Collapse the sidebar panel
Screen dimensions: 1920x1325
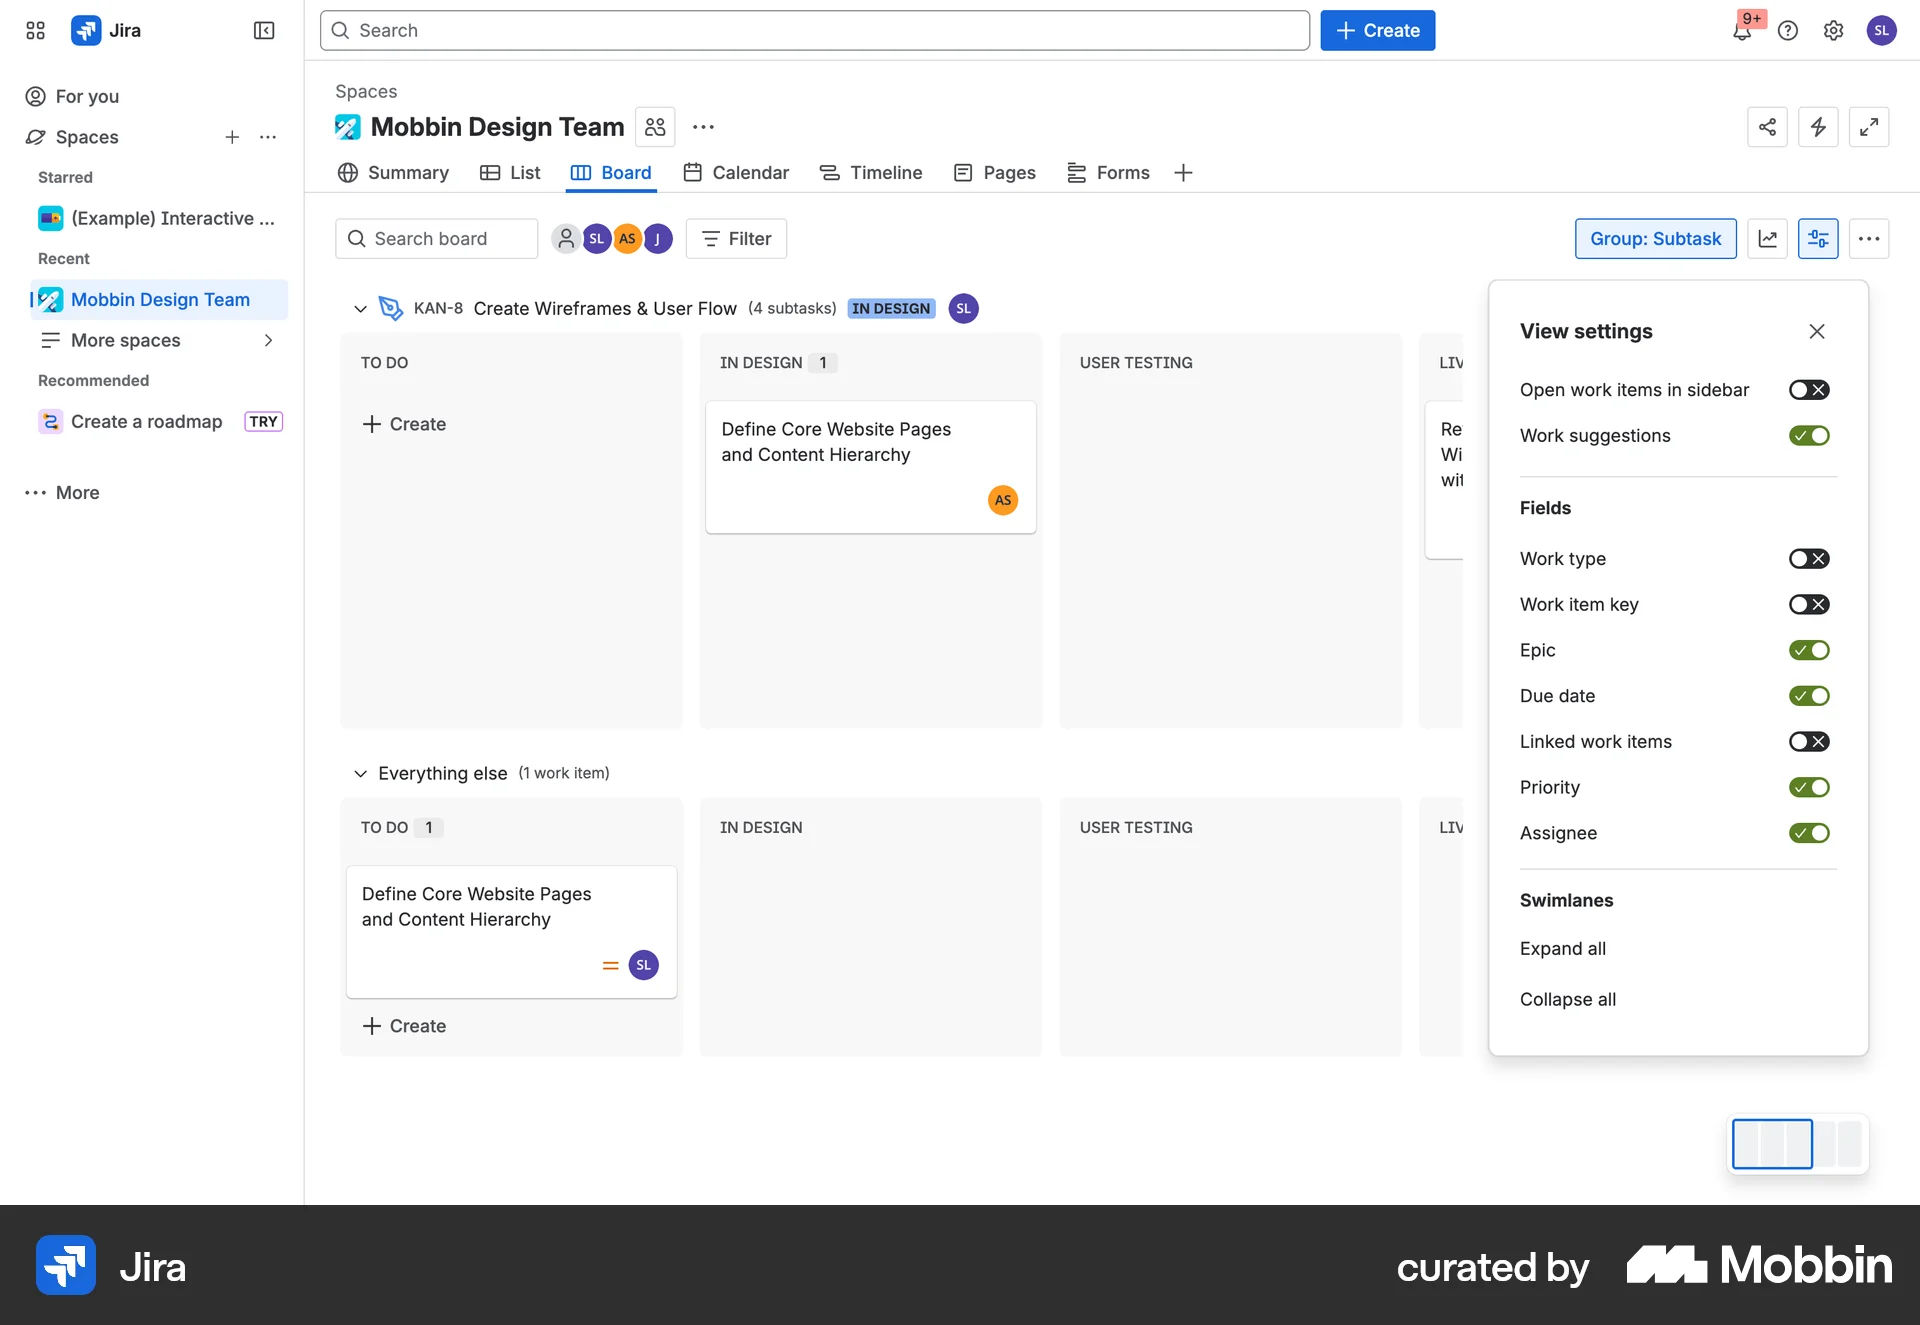tap(263, 30)
